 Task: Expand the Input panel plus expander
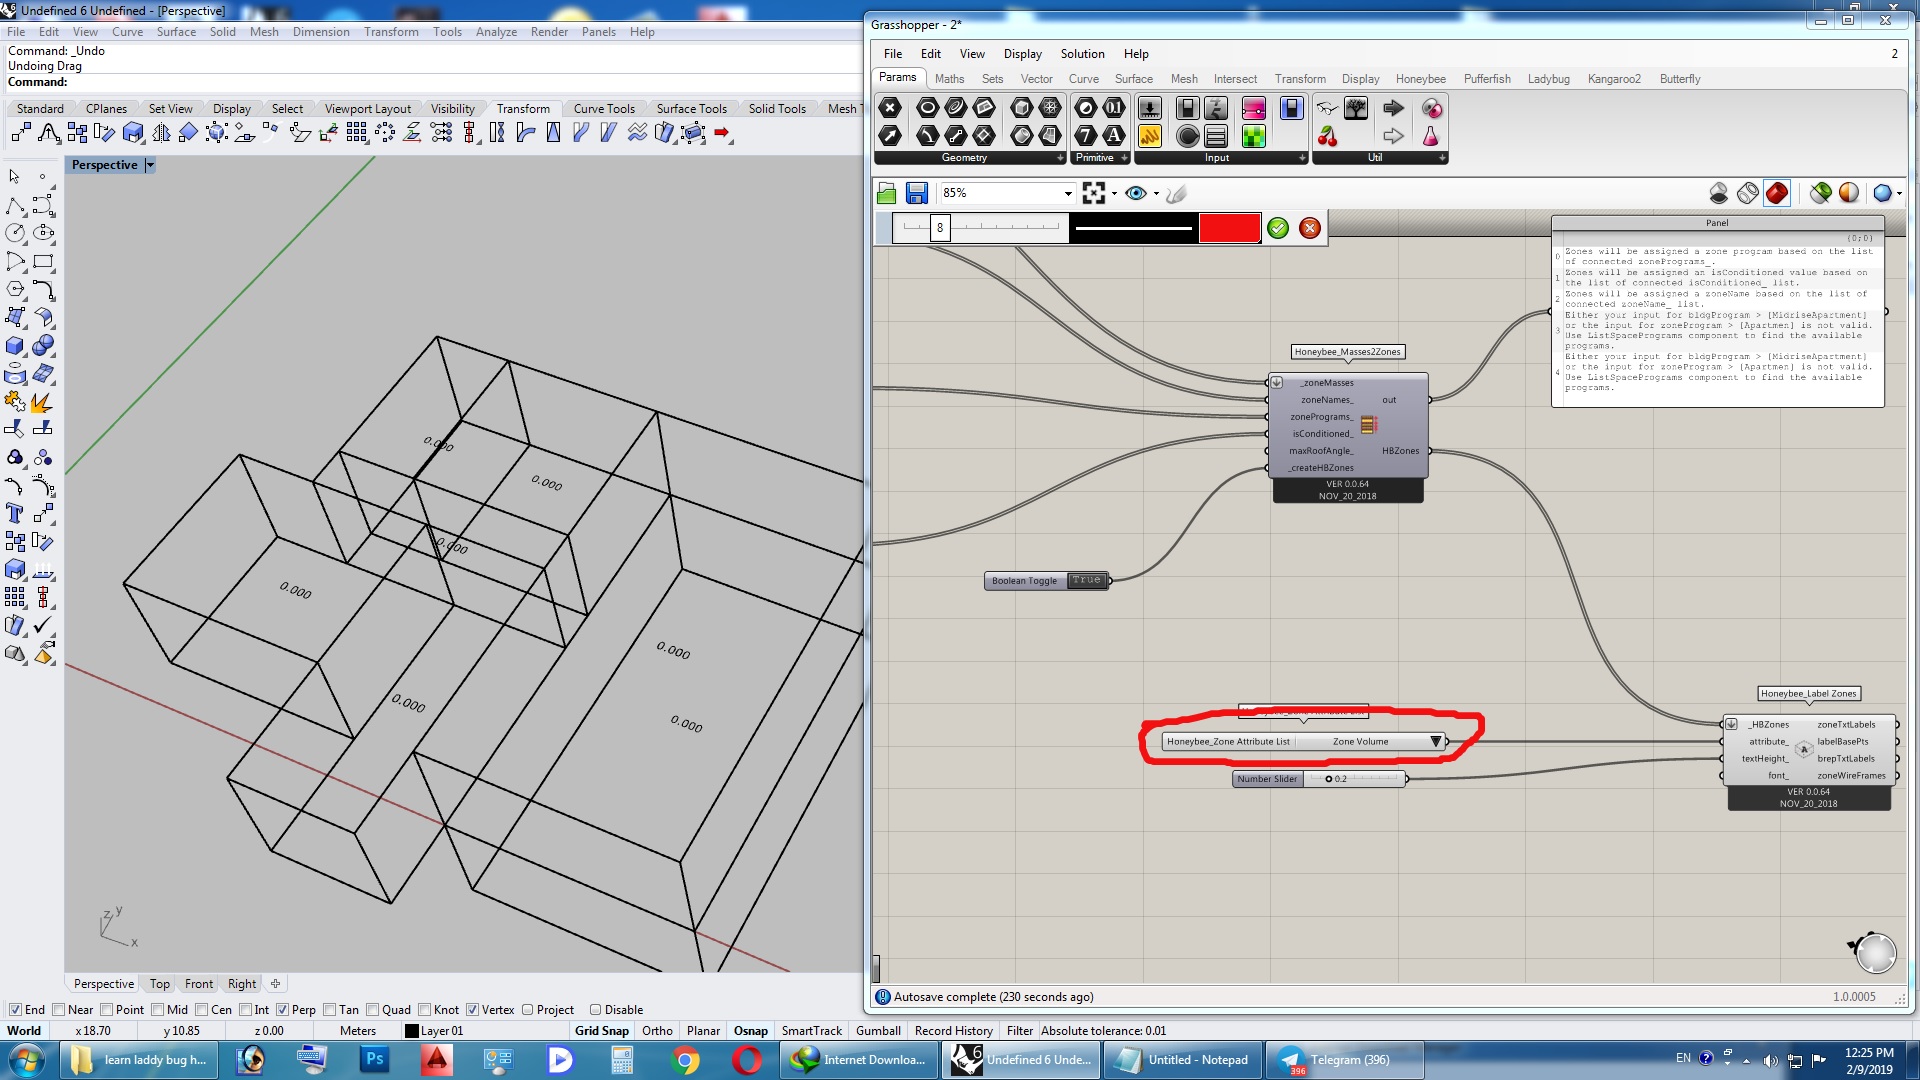tap(1302, 158)
